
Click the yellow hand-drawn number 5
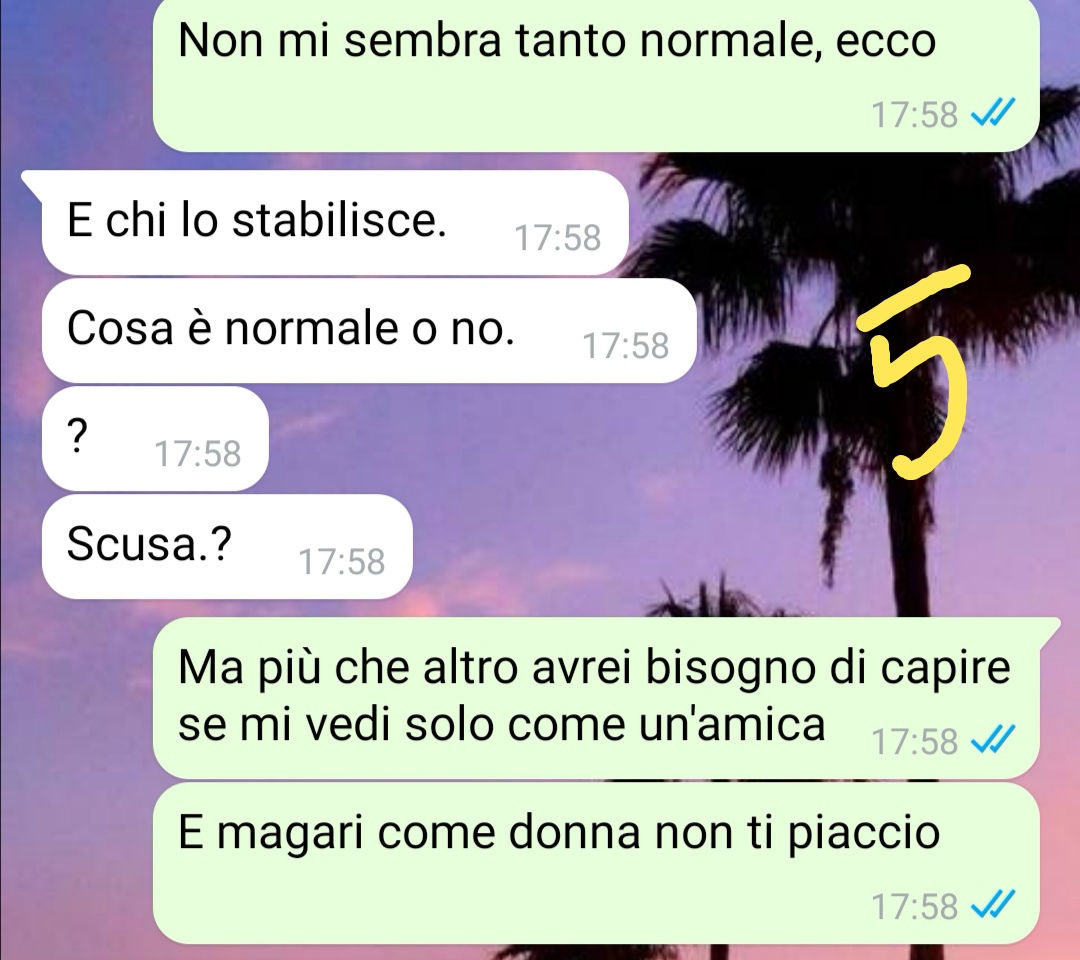pos(915,372)
